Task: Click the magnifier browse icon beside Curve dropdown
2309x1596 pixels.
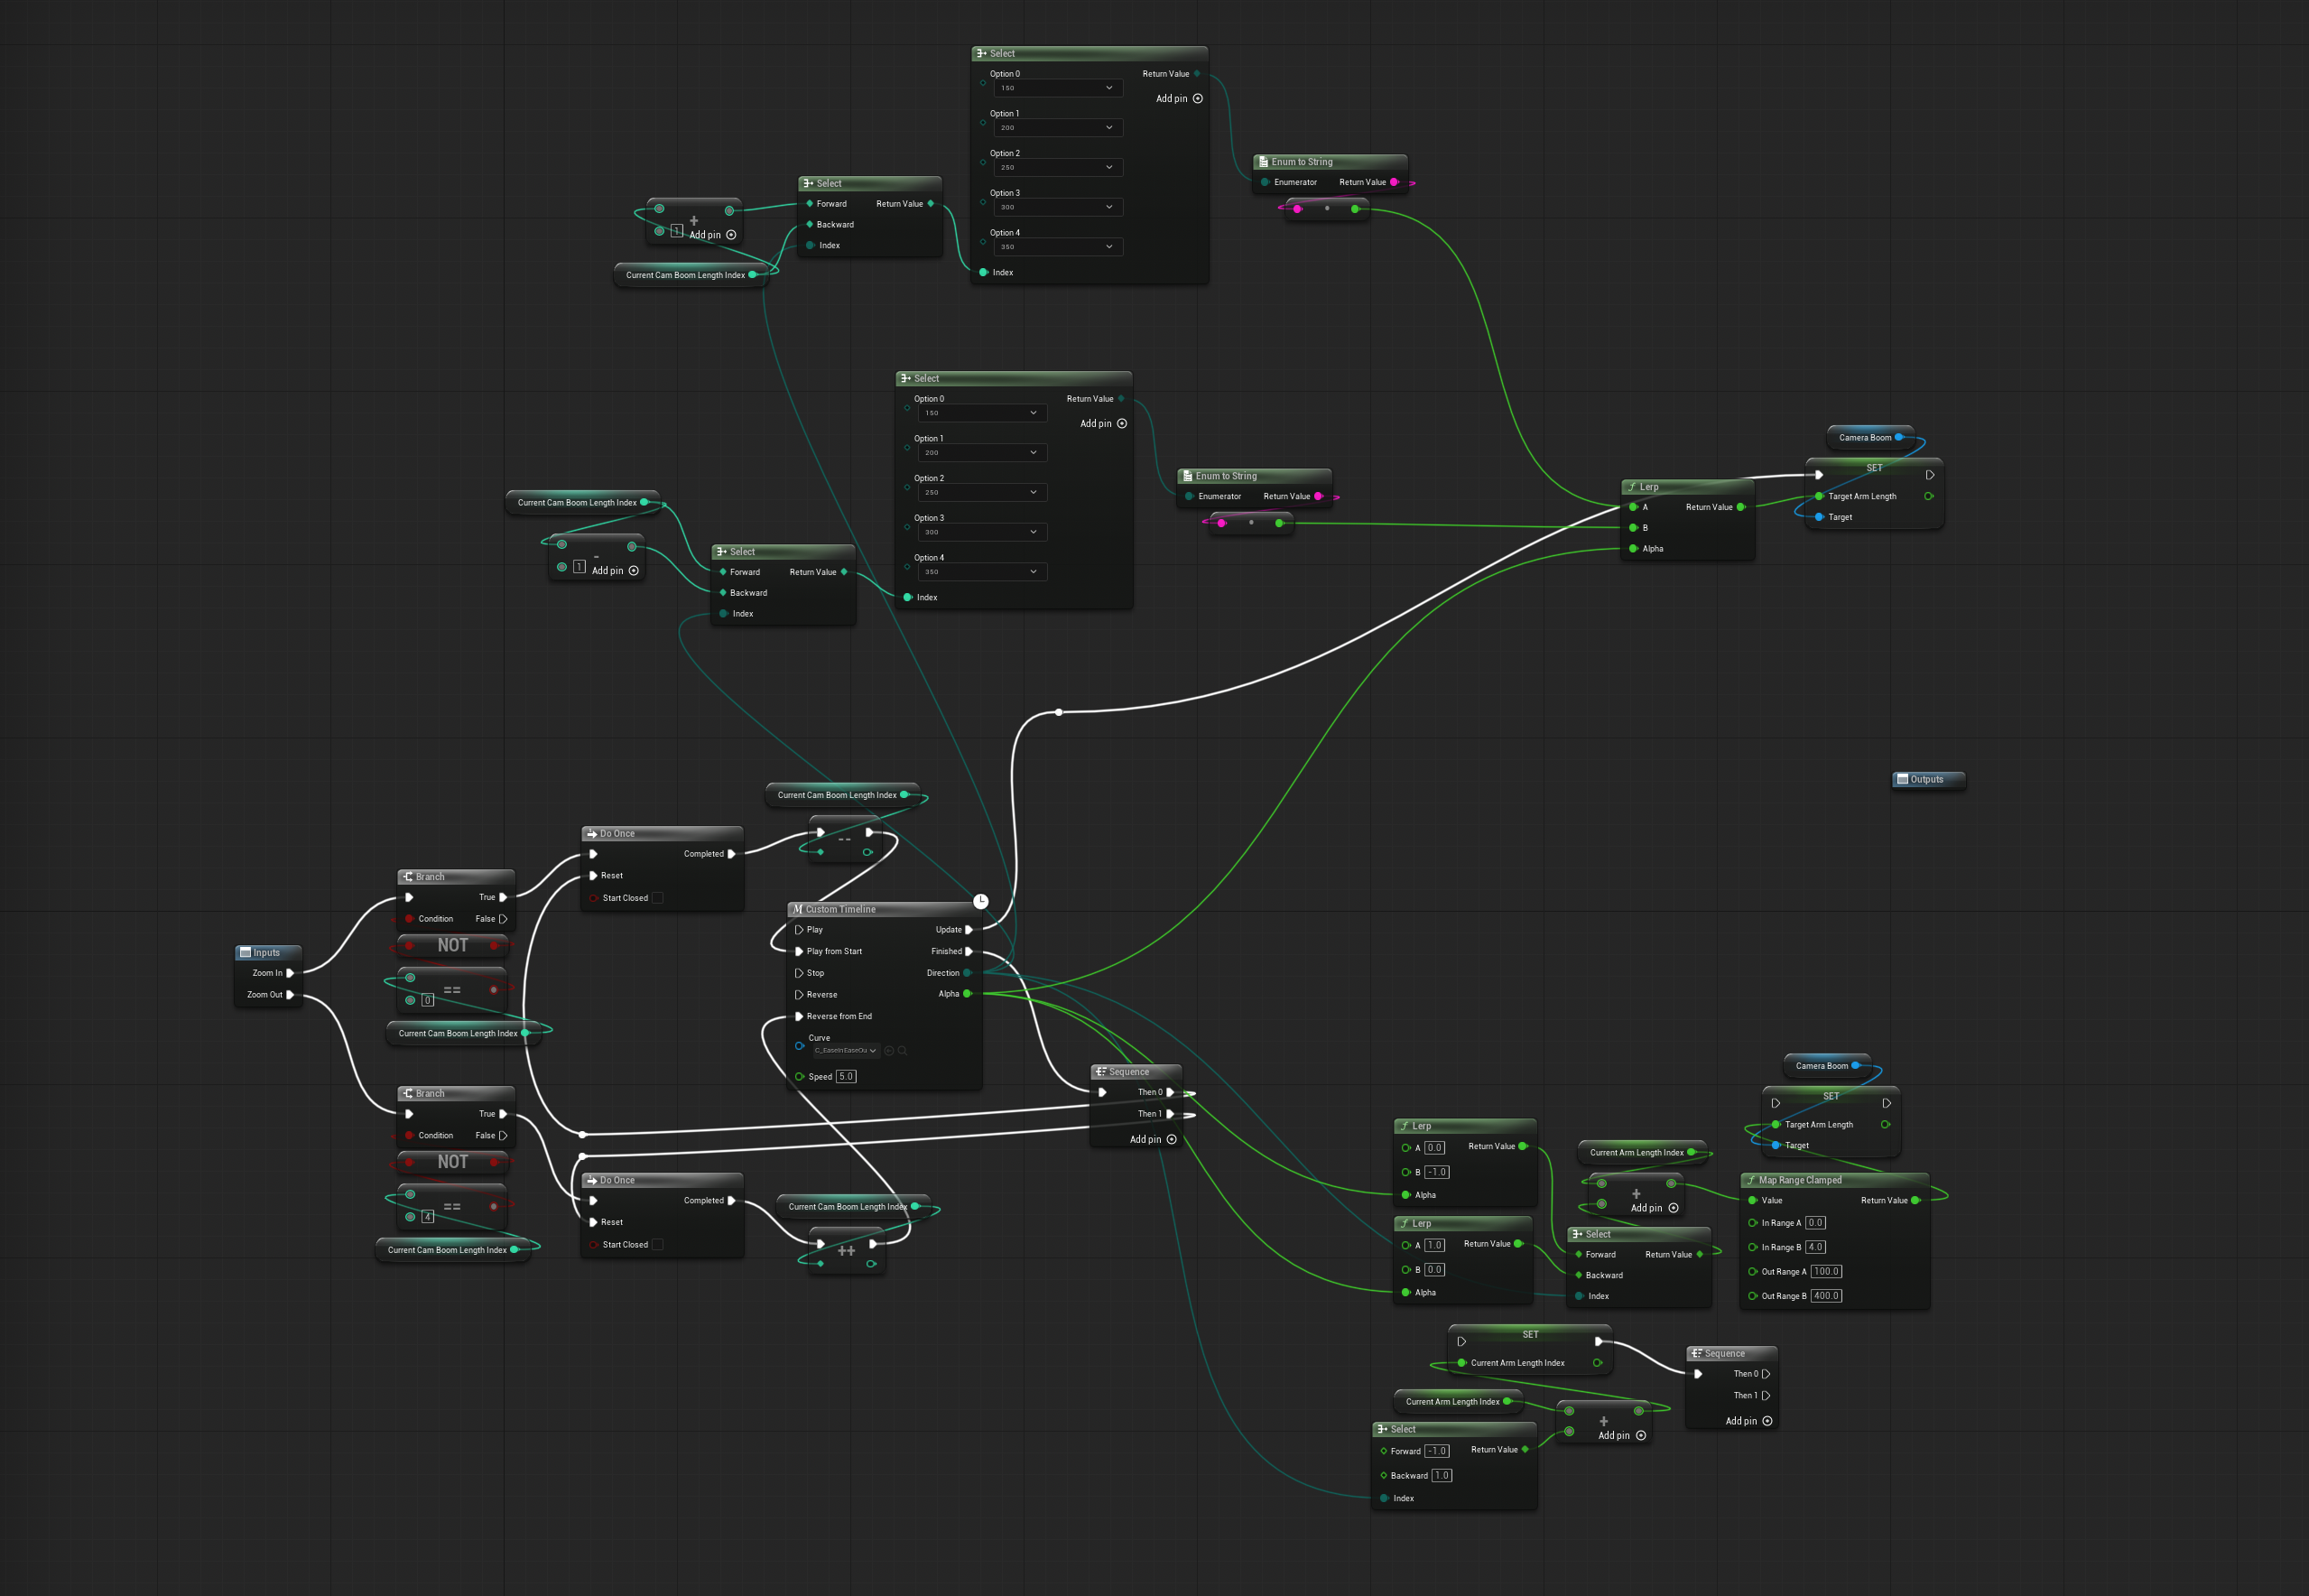Action: tap(903, 1050)
